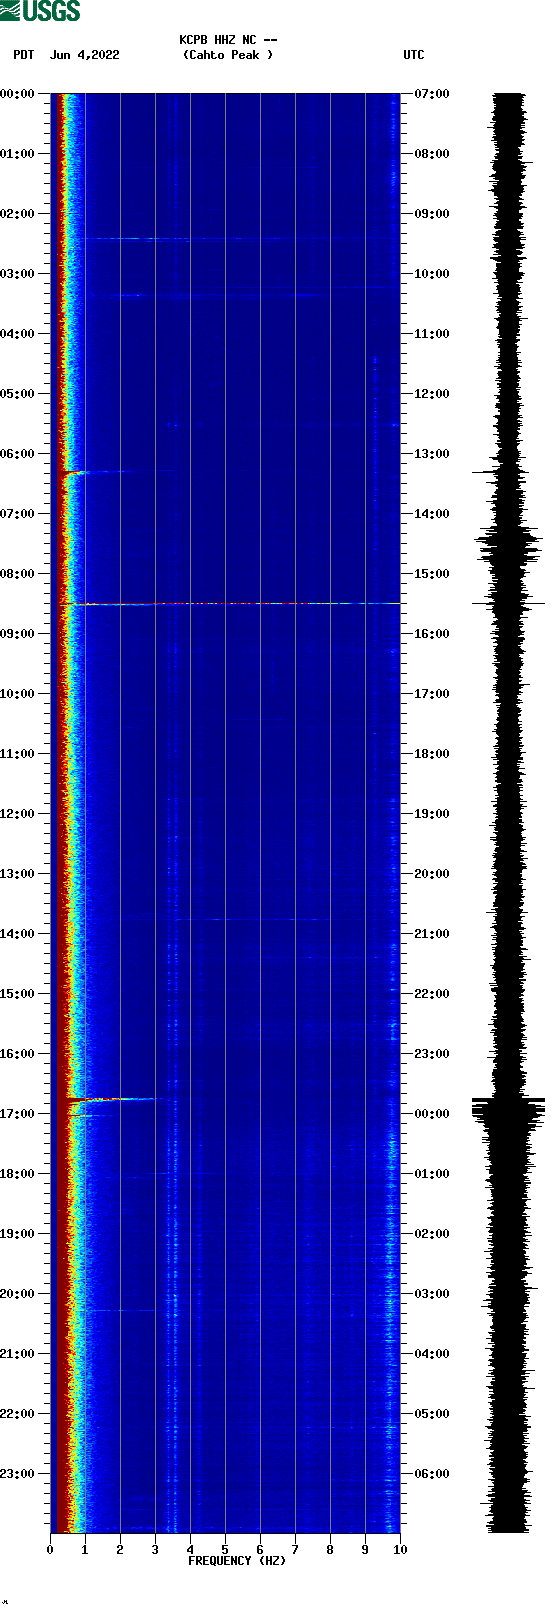Click the 06:00 PDT time label

[x=18, y=454]
